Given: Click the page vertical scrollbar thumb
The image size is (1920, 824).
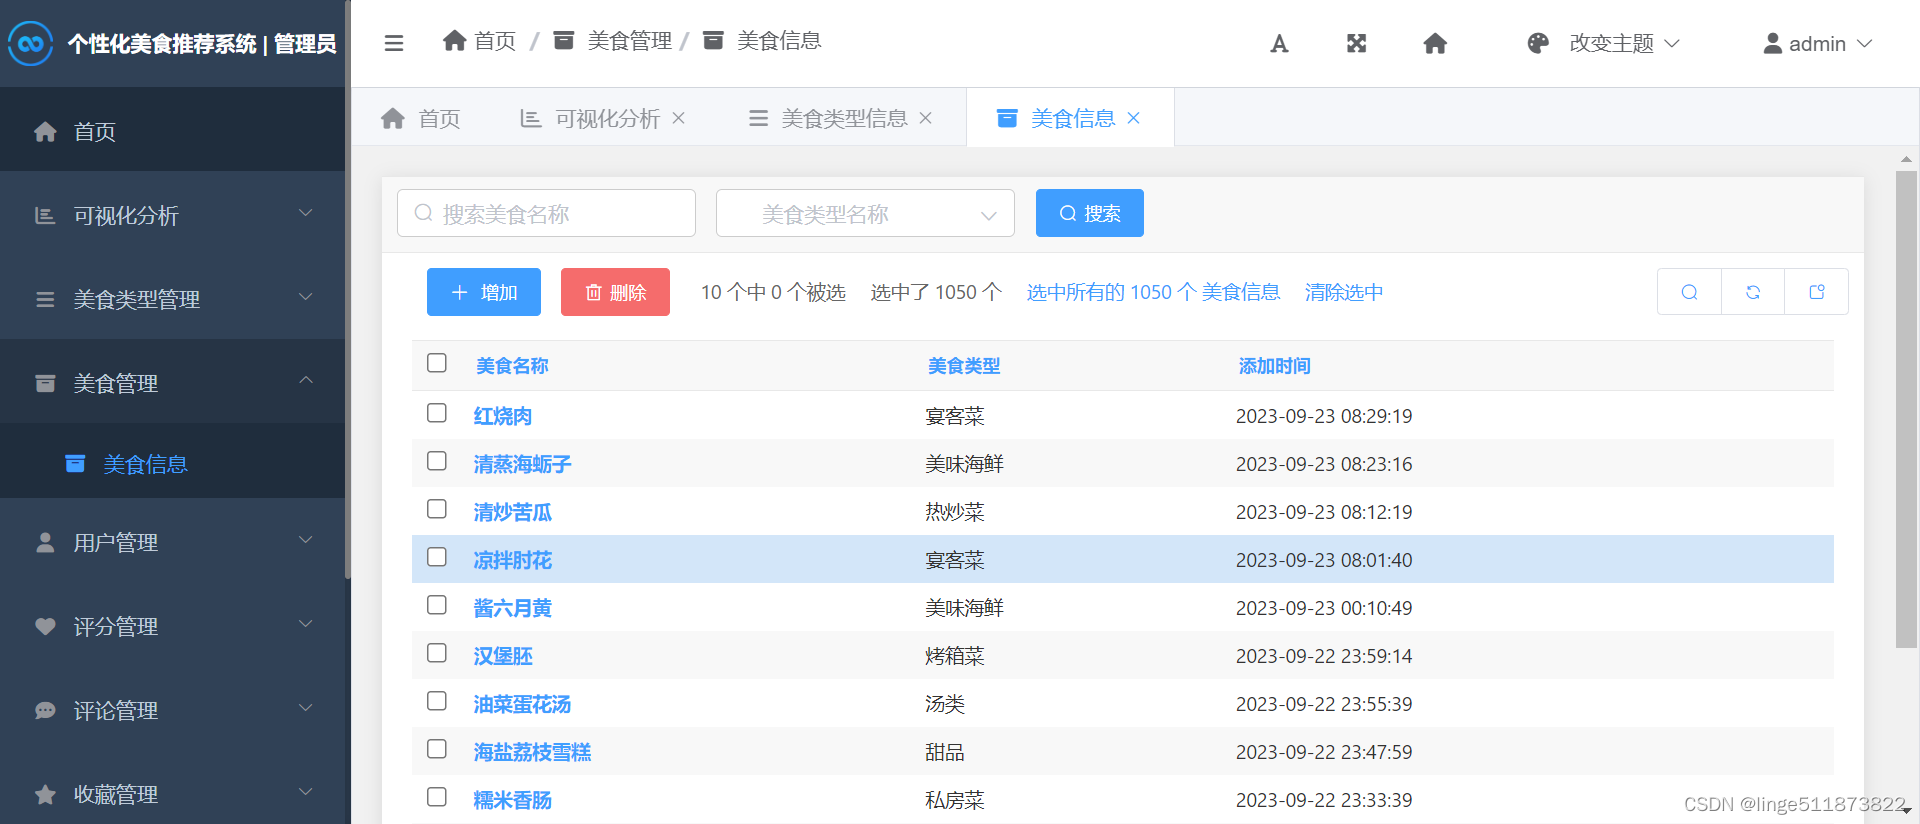Looking at the screenshot, I should [x=1906, y=410].
